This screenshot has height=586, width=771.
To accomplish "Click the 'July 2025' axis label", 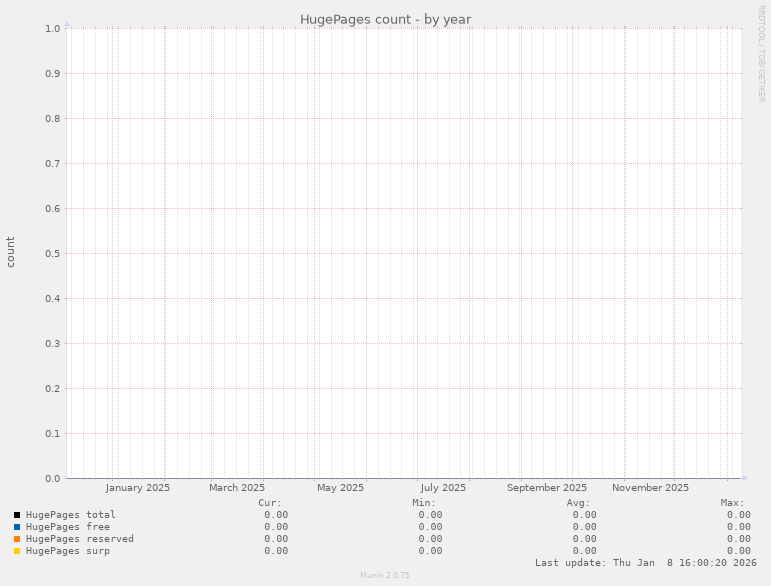I will [x=443, y=488].
